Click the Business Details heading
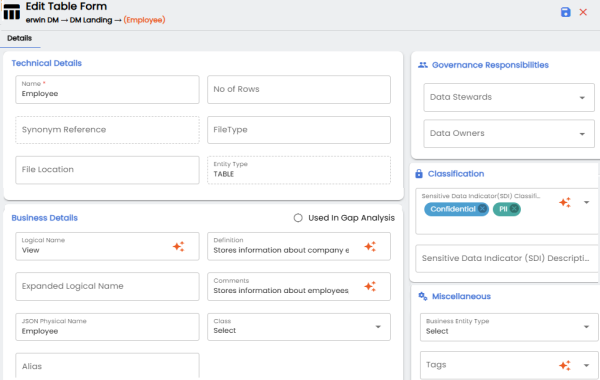Viewport: 600px width, 380px height. 44,218
